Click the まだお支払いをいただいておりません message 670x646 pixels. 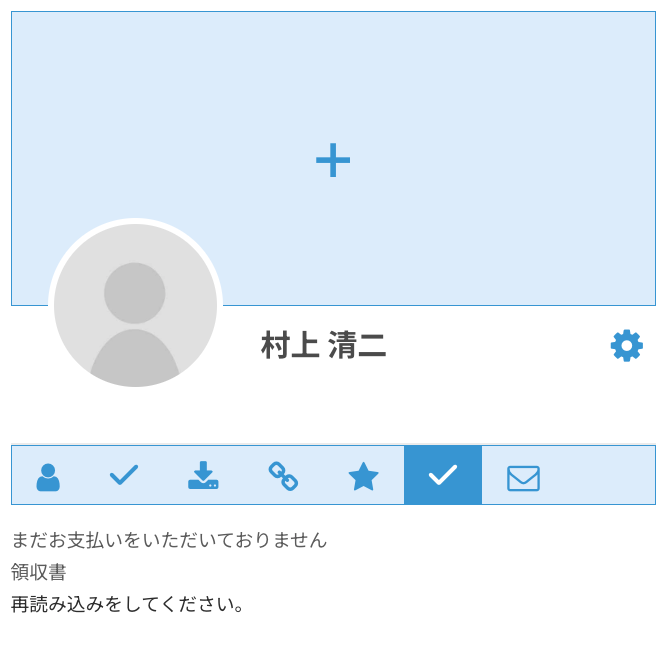click(x=169, y=540)
